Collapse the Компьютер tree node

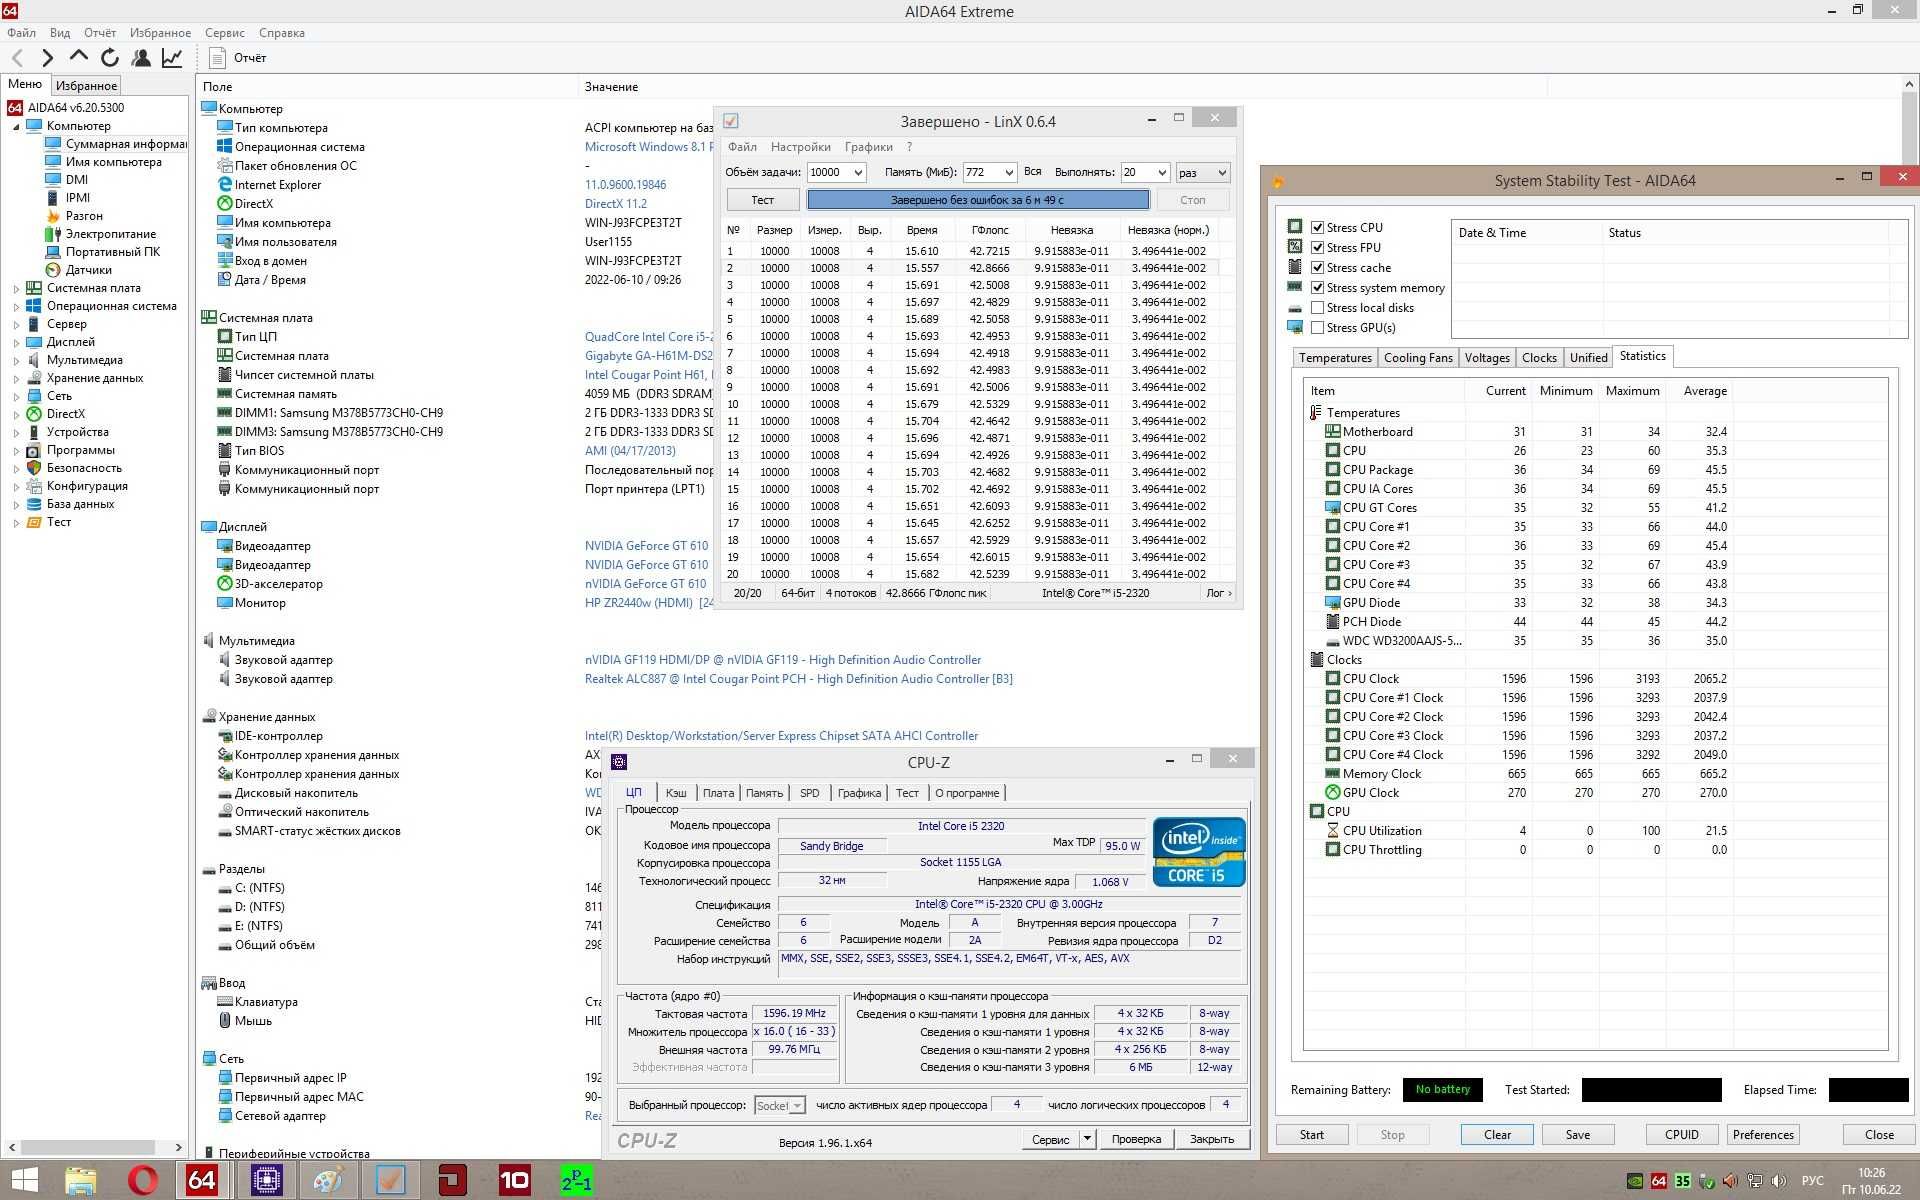pyautogui.click(x=16, y=126)
